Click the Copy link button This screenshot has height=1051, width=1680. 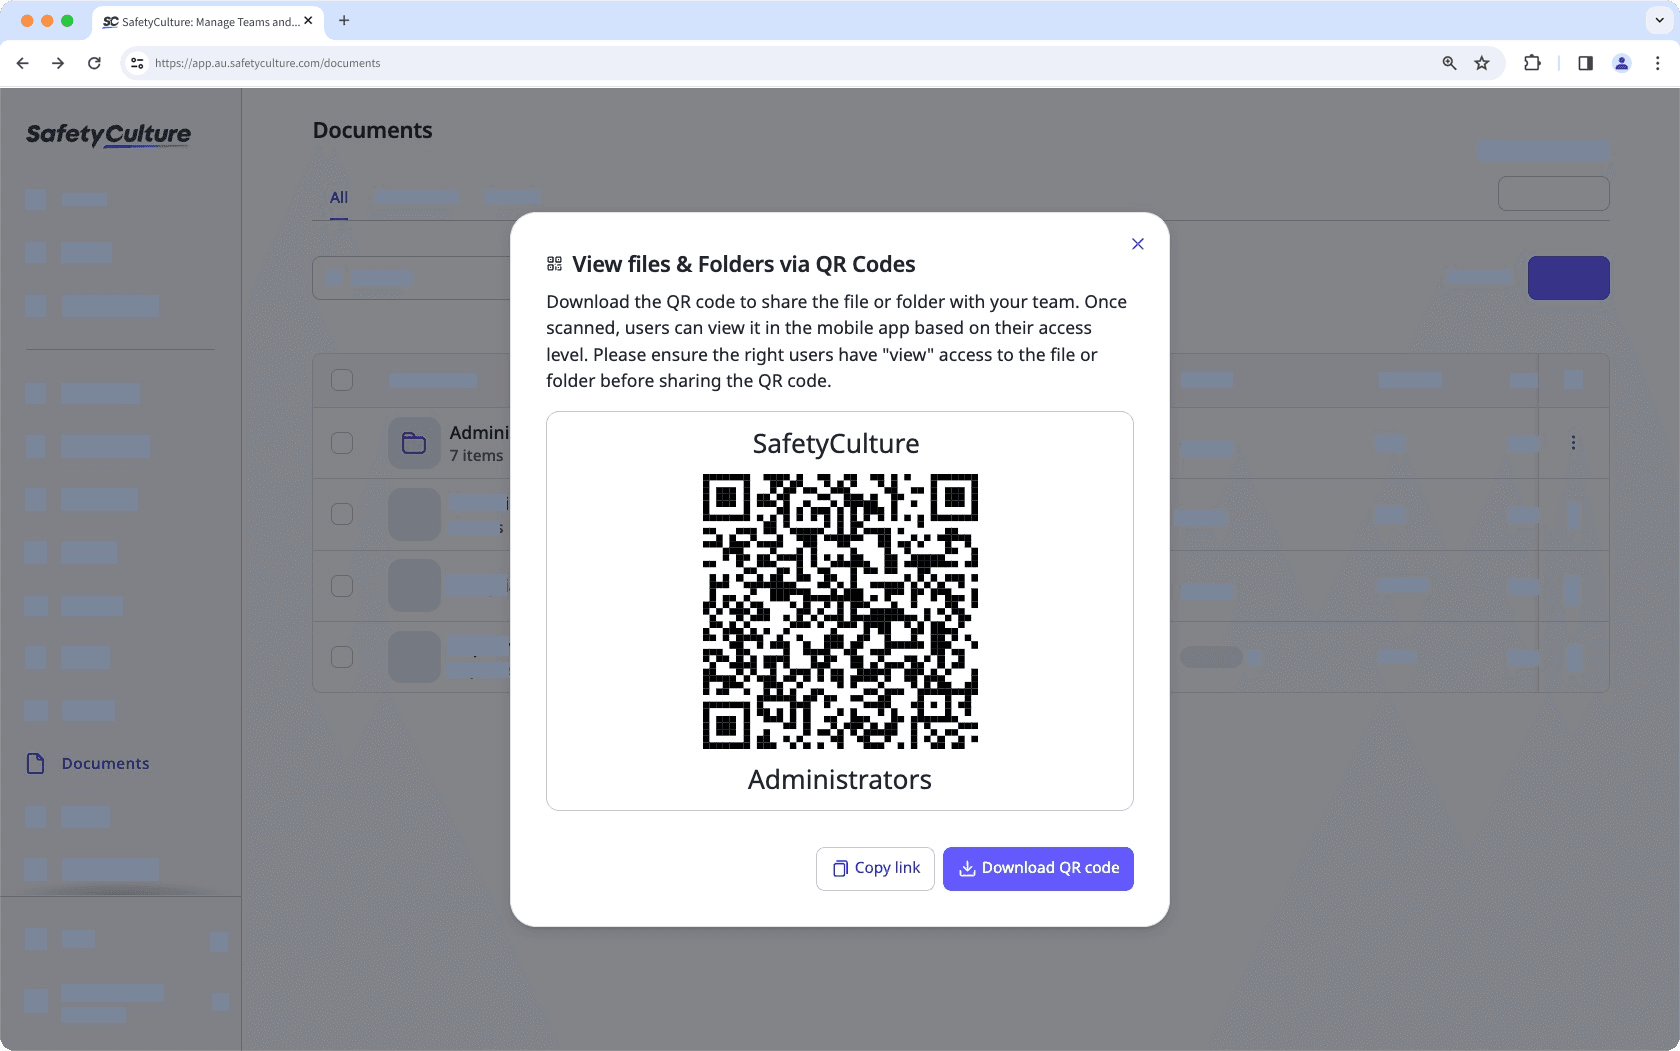click(x=874, y=868)
